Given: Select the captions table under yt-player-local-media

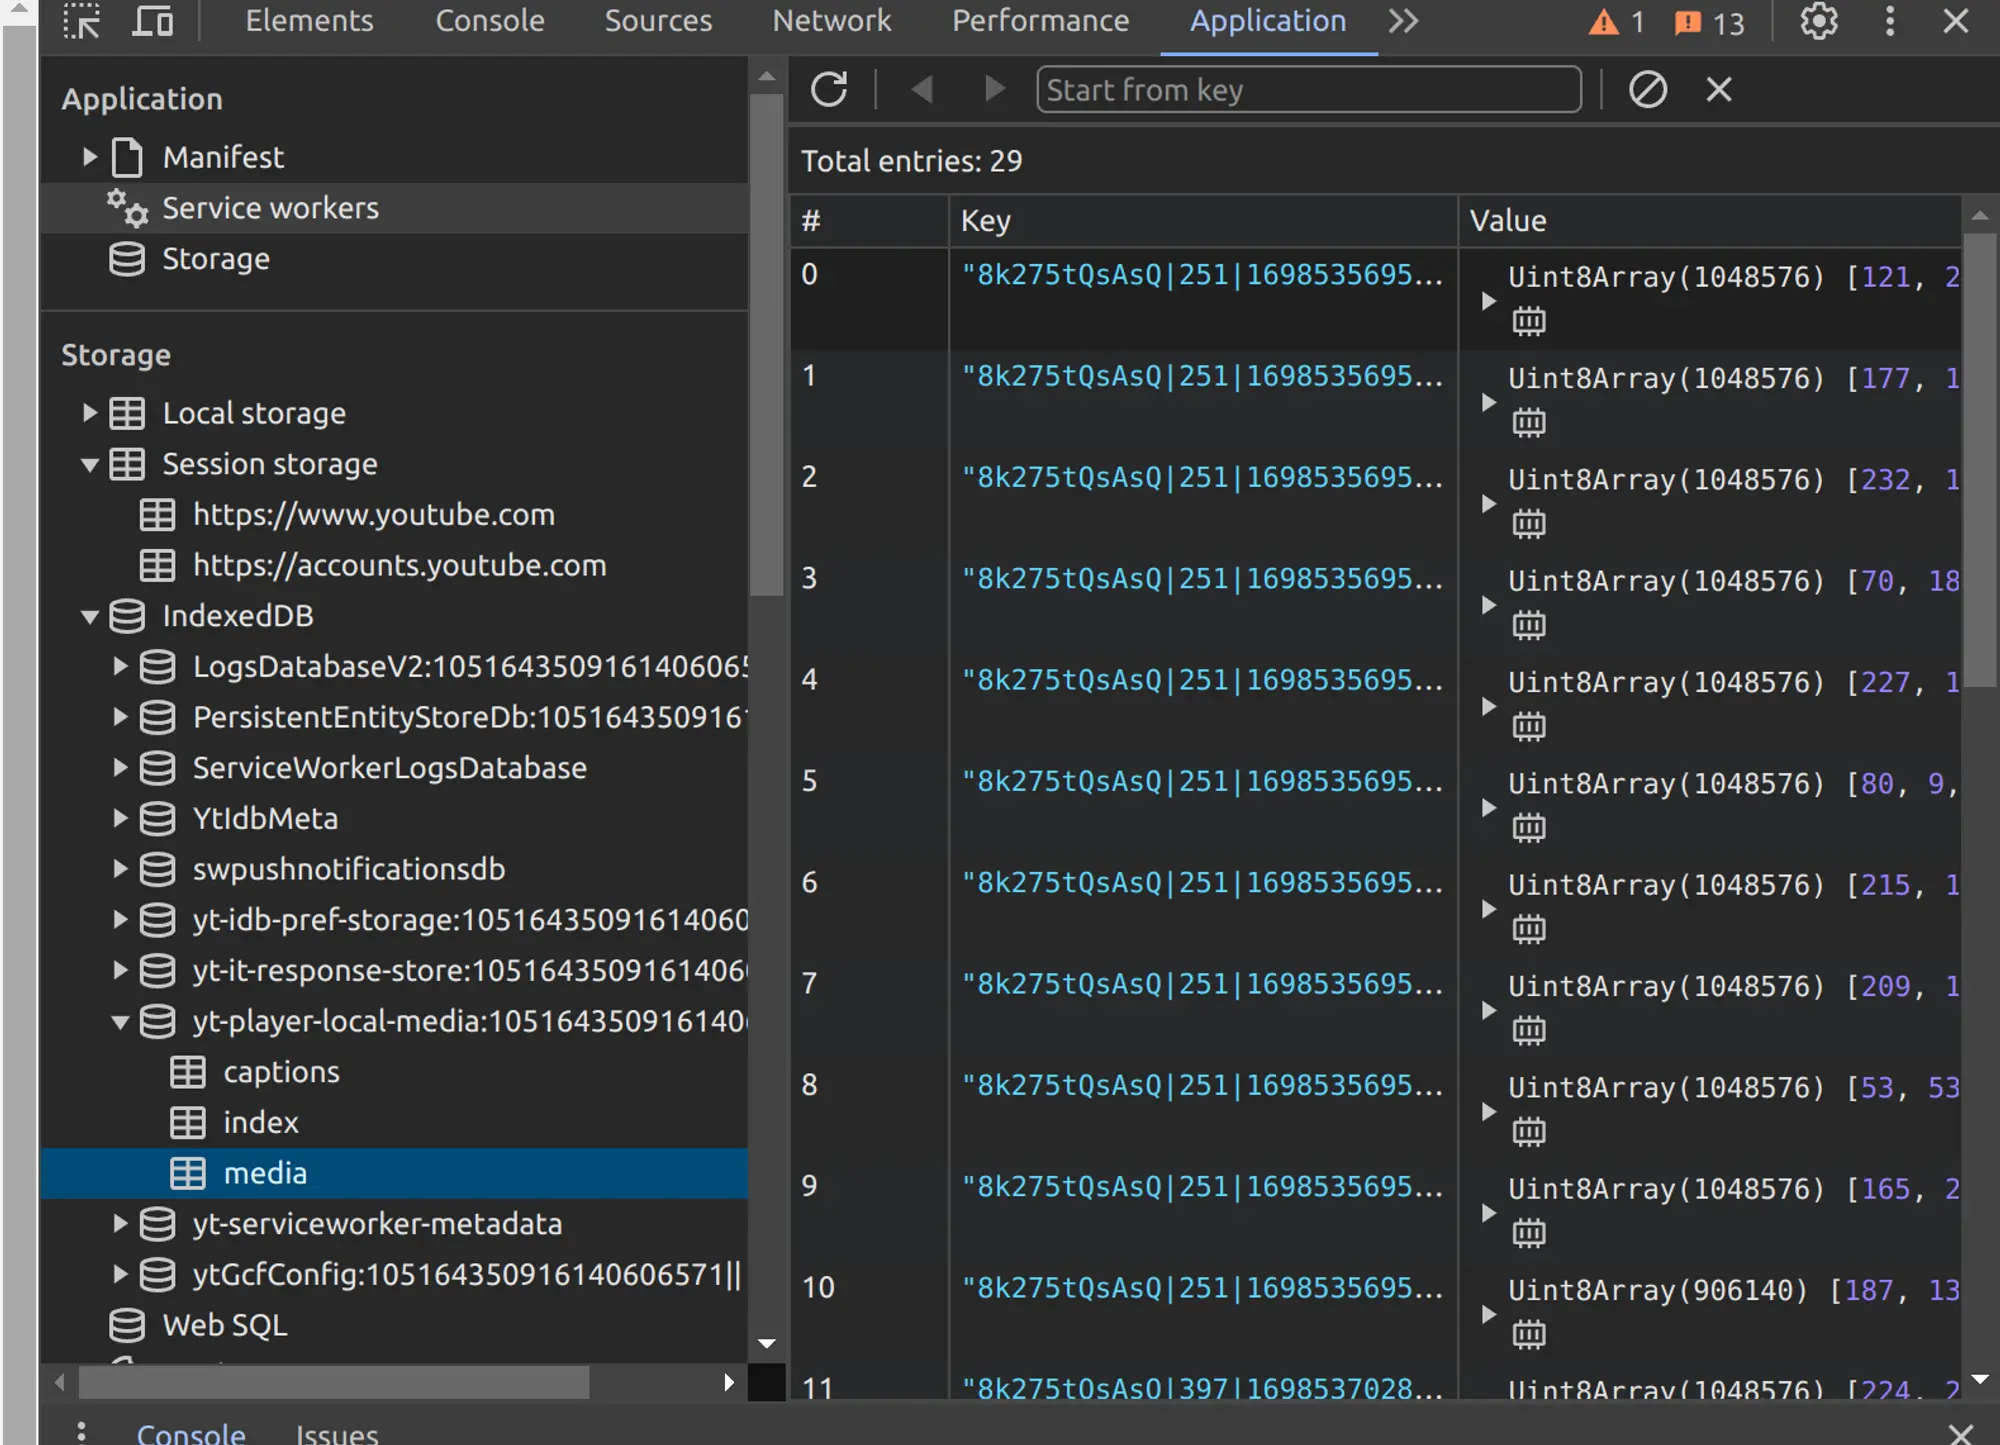Looking at the screenshot, I should pyautogui.click(x=280, y=1071).
